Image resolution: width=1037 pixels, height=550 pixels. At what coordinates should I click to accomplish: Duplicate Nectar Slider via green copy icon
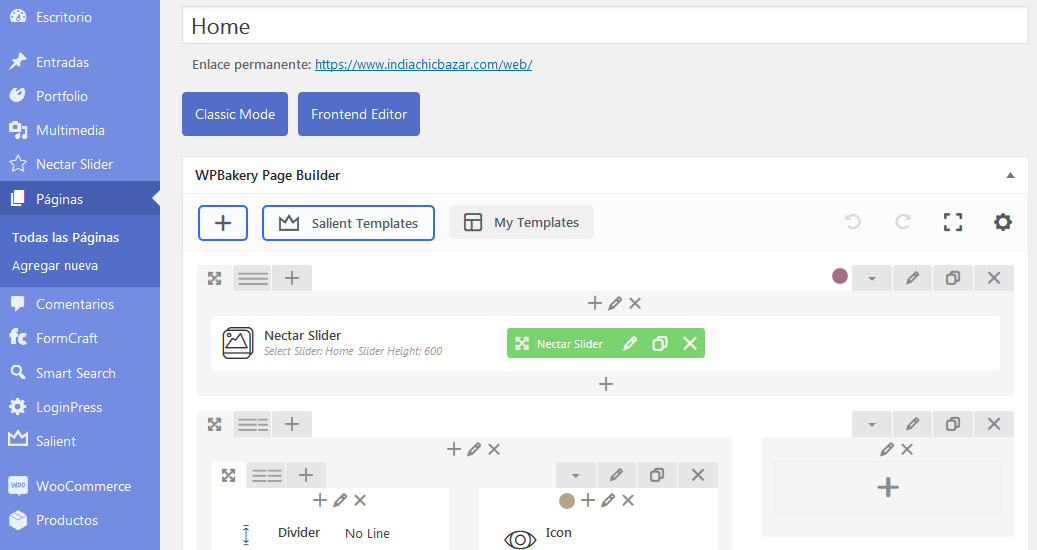click(x=659, y=343)
